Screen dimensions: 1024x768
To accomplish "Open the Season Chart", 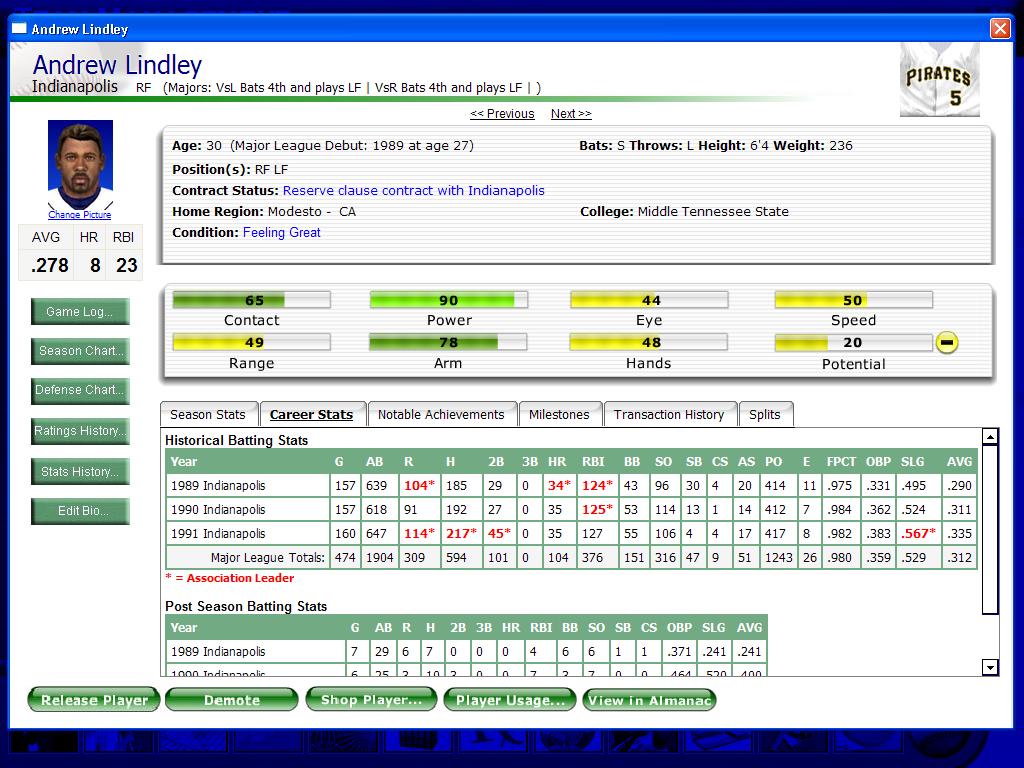I will click(x=80, y=351).
